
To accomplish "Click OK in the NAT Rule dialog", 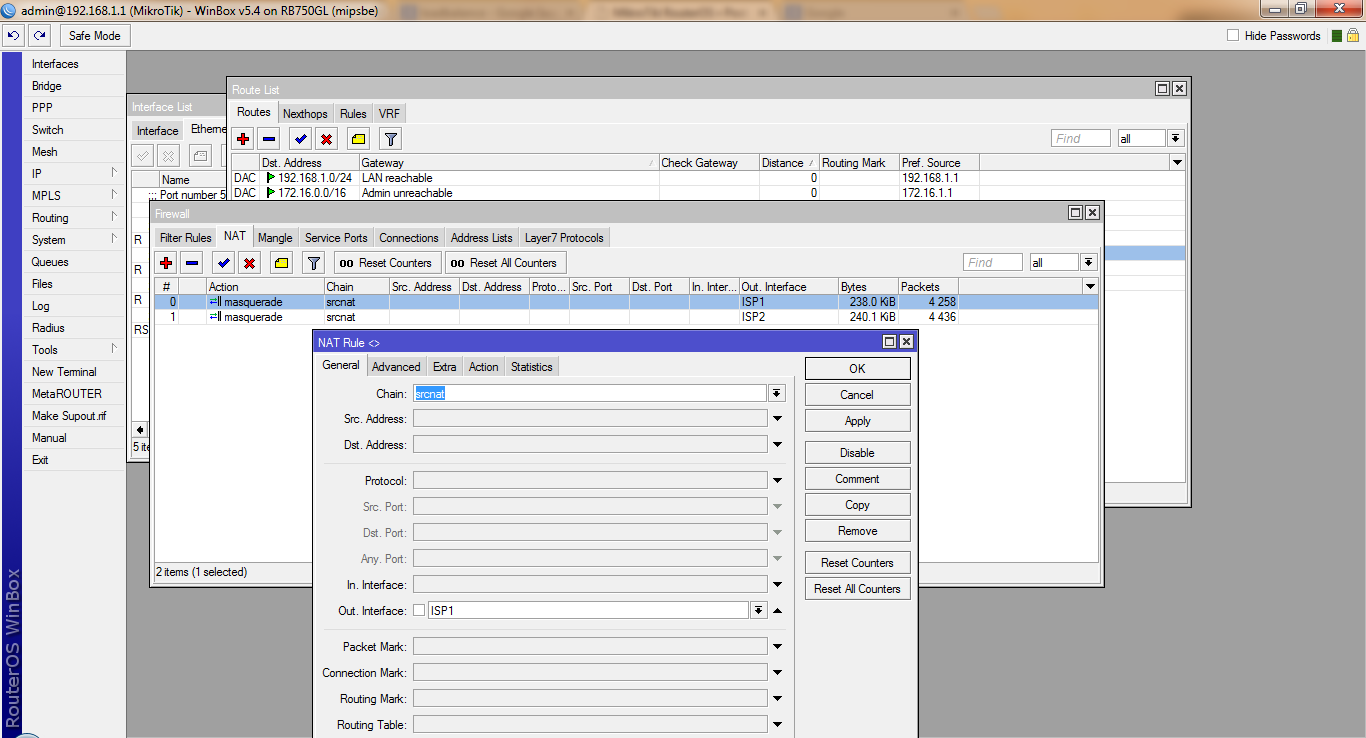I will pyautogui.click(x=857, y=369).
